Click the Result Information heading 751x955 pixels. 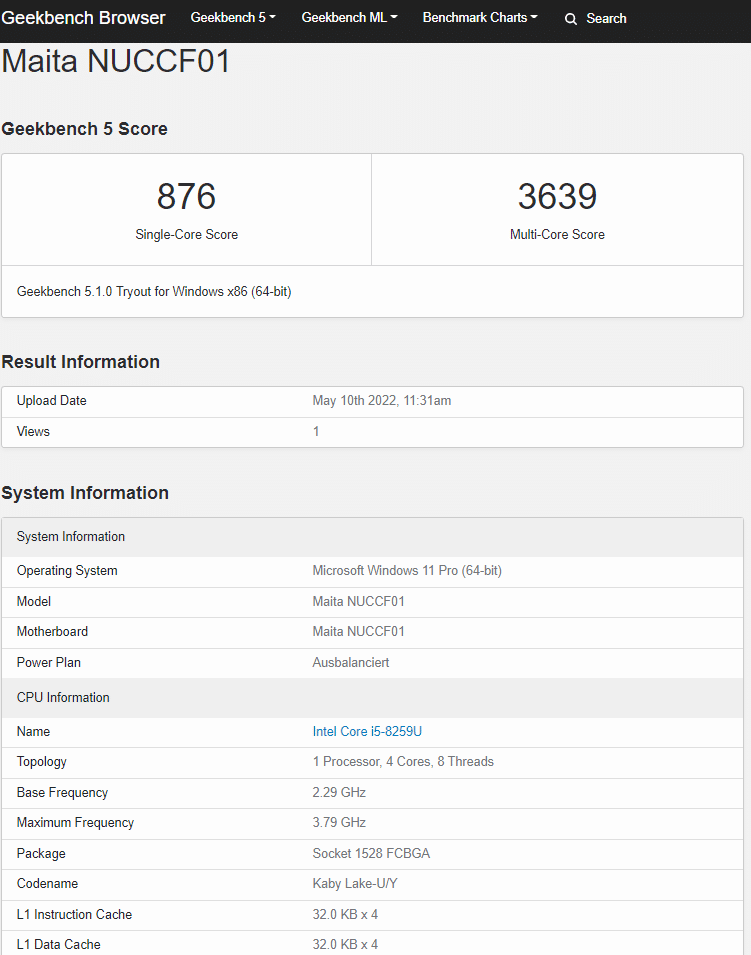[x=80, y=362]
